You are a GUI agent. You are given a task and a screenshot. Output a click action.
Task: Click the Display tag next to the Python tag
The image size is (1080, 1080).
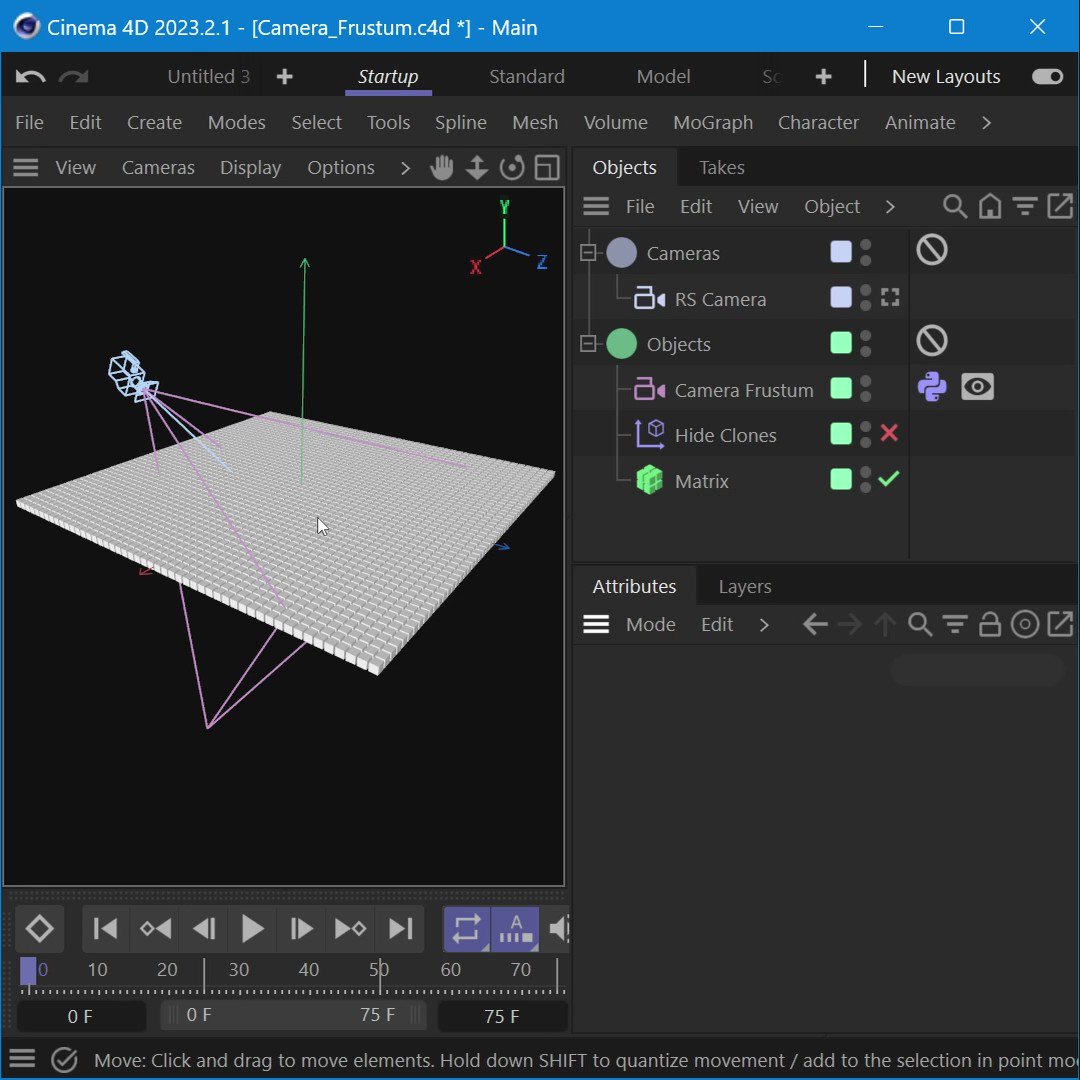coord(977,387)
